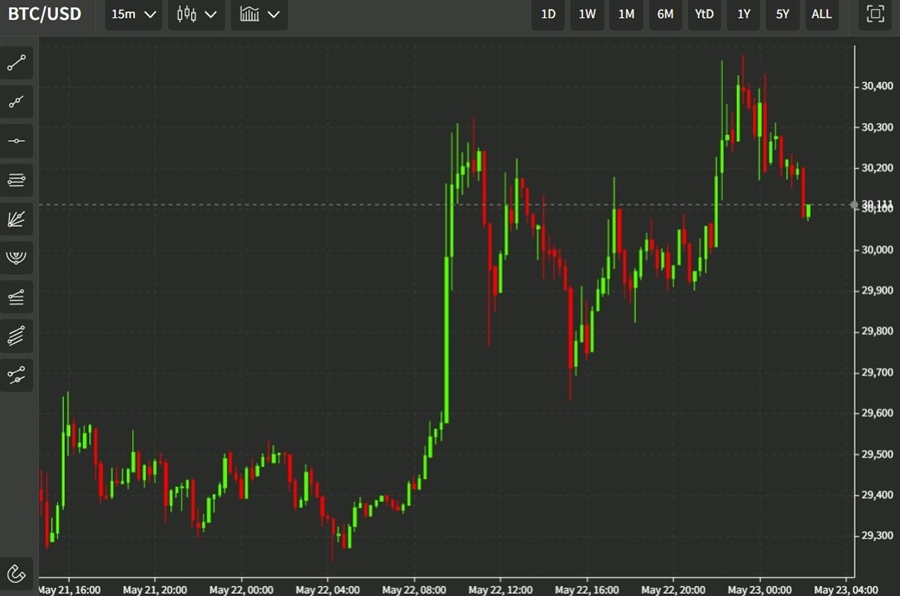Click the 30,000 price axis label

tap(877, 250)
